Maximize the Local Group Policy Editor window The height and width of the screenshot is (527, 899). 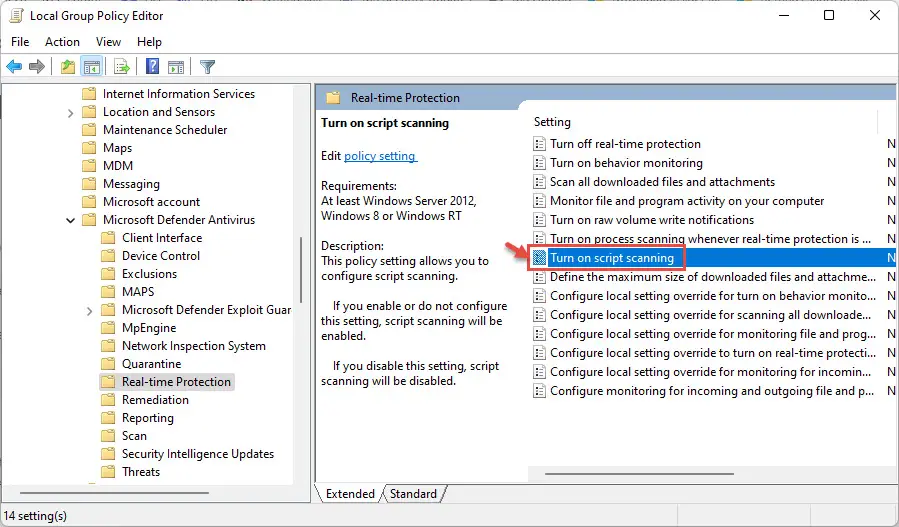(829, 15)
